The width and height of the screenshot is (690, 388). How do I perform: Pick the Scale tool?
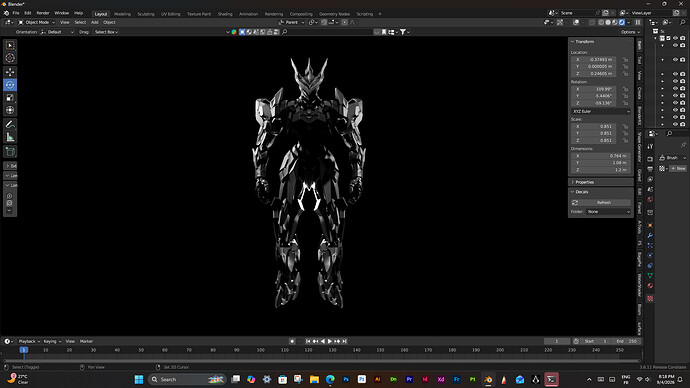click(x=10, y=97)
